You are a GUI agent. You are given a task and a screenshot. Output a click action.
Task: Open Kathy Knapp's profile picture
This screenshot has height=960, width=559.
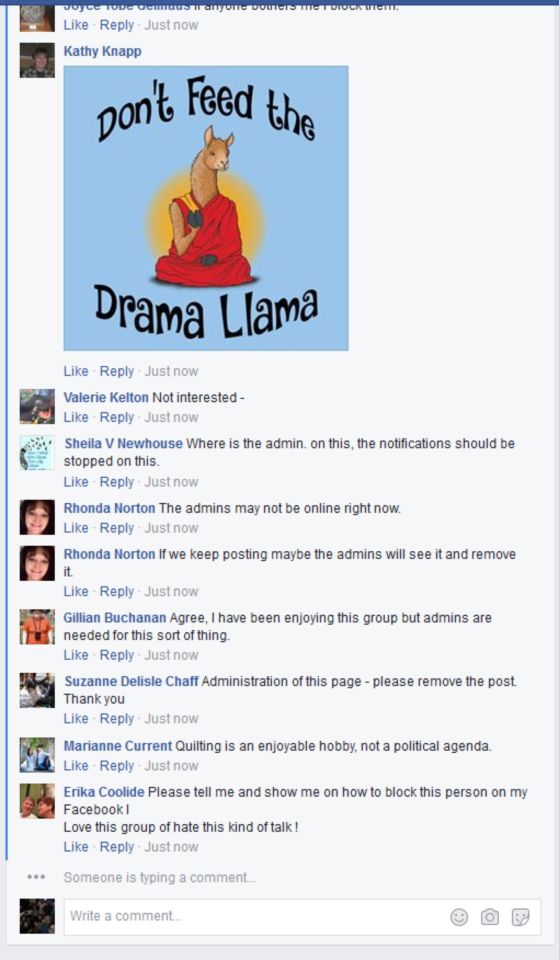point(37,61)
